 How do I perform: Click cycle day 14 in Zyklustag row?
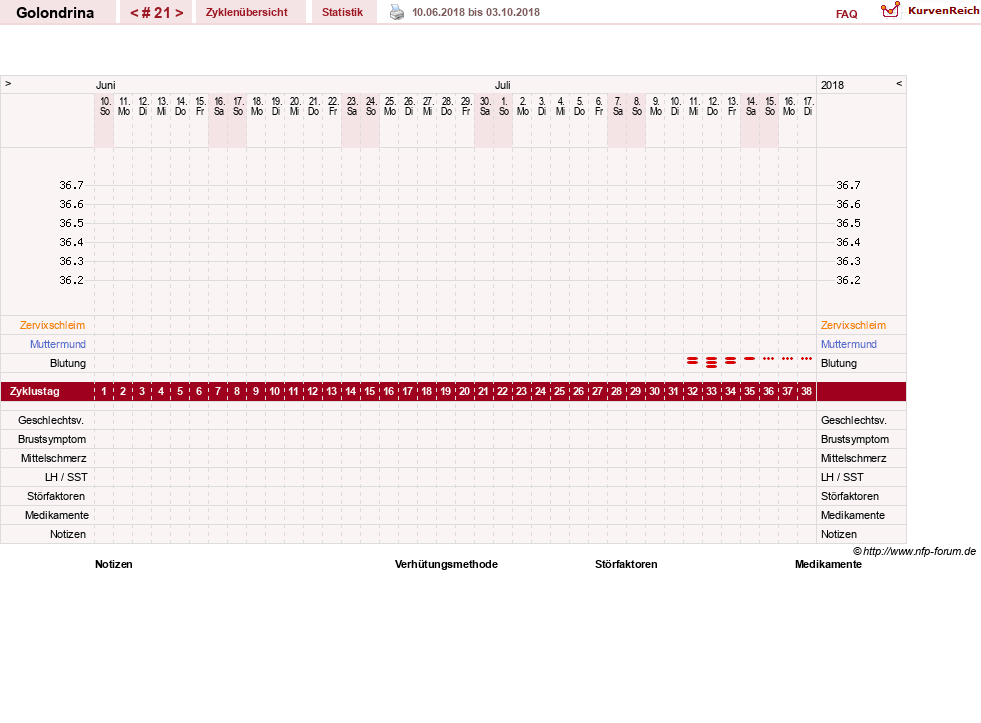pos(350,392)
